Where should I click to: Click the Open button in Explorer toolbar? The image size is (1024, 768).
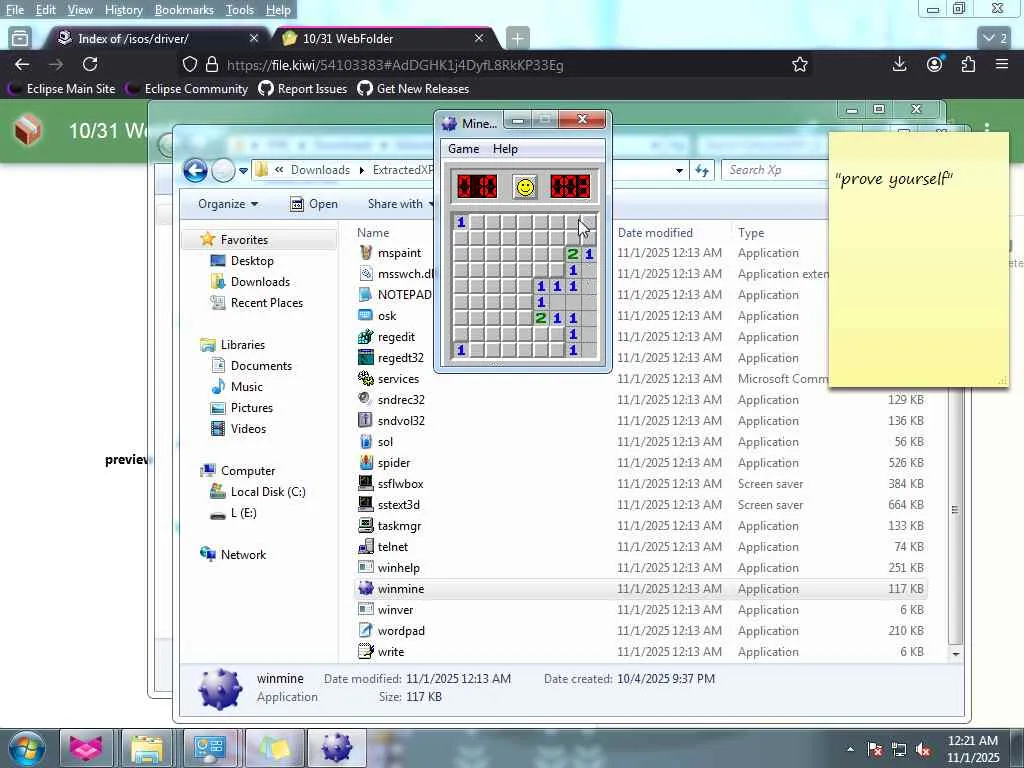click(314, 204)
